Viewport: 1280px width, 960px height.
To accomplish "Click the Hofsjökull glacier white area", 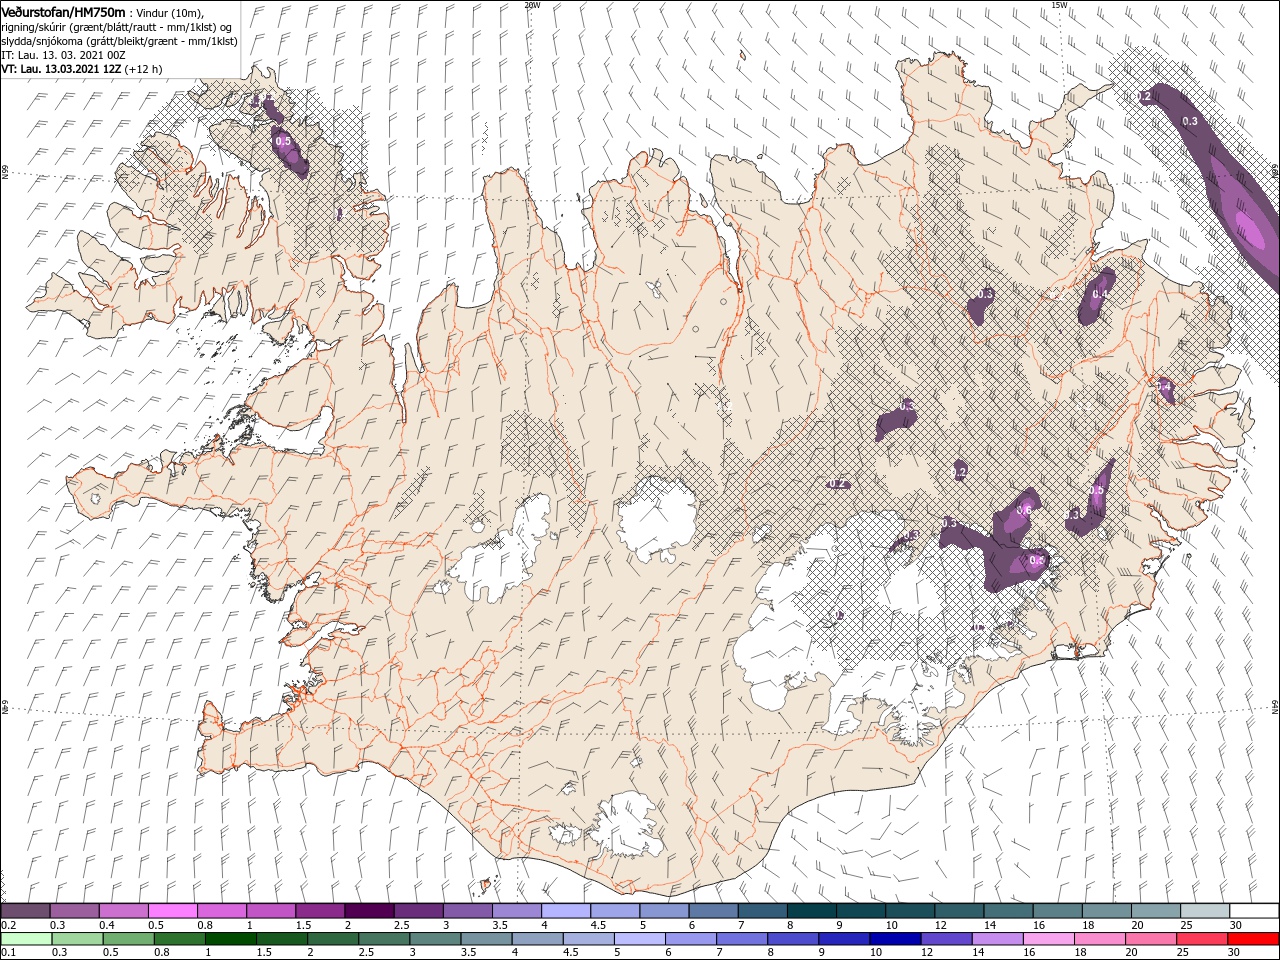I will 657,517.
